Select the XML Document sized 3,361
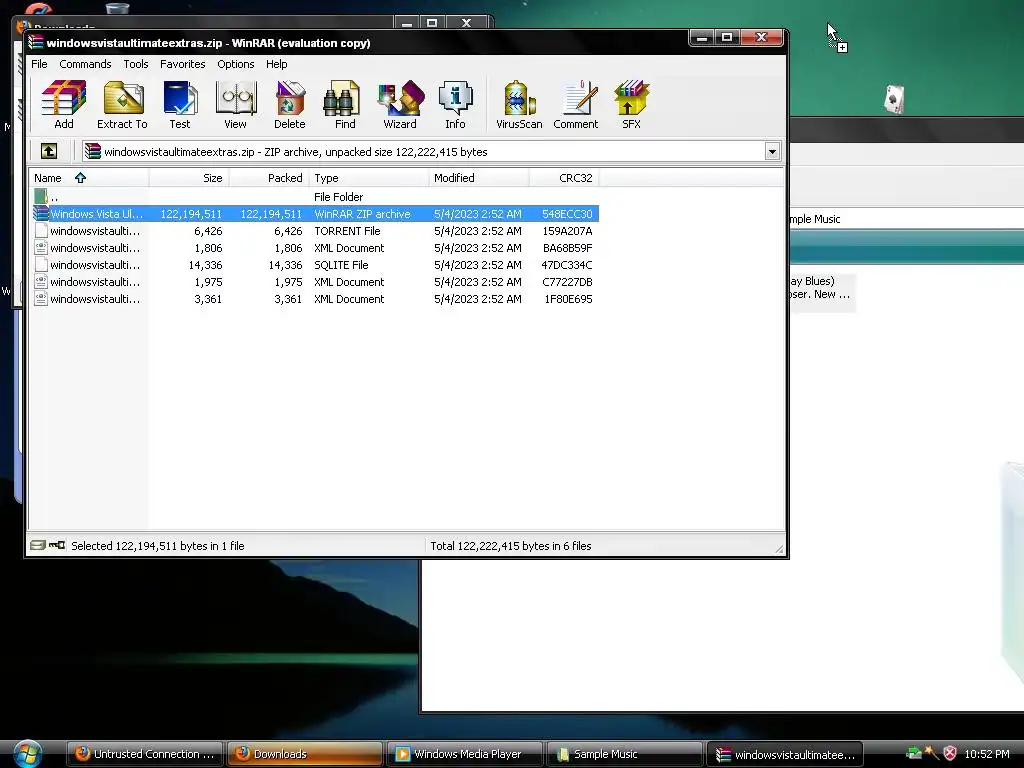The width and height of the screenshot is (1024, 768). click(315, 298)
